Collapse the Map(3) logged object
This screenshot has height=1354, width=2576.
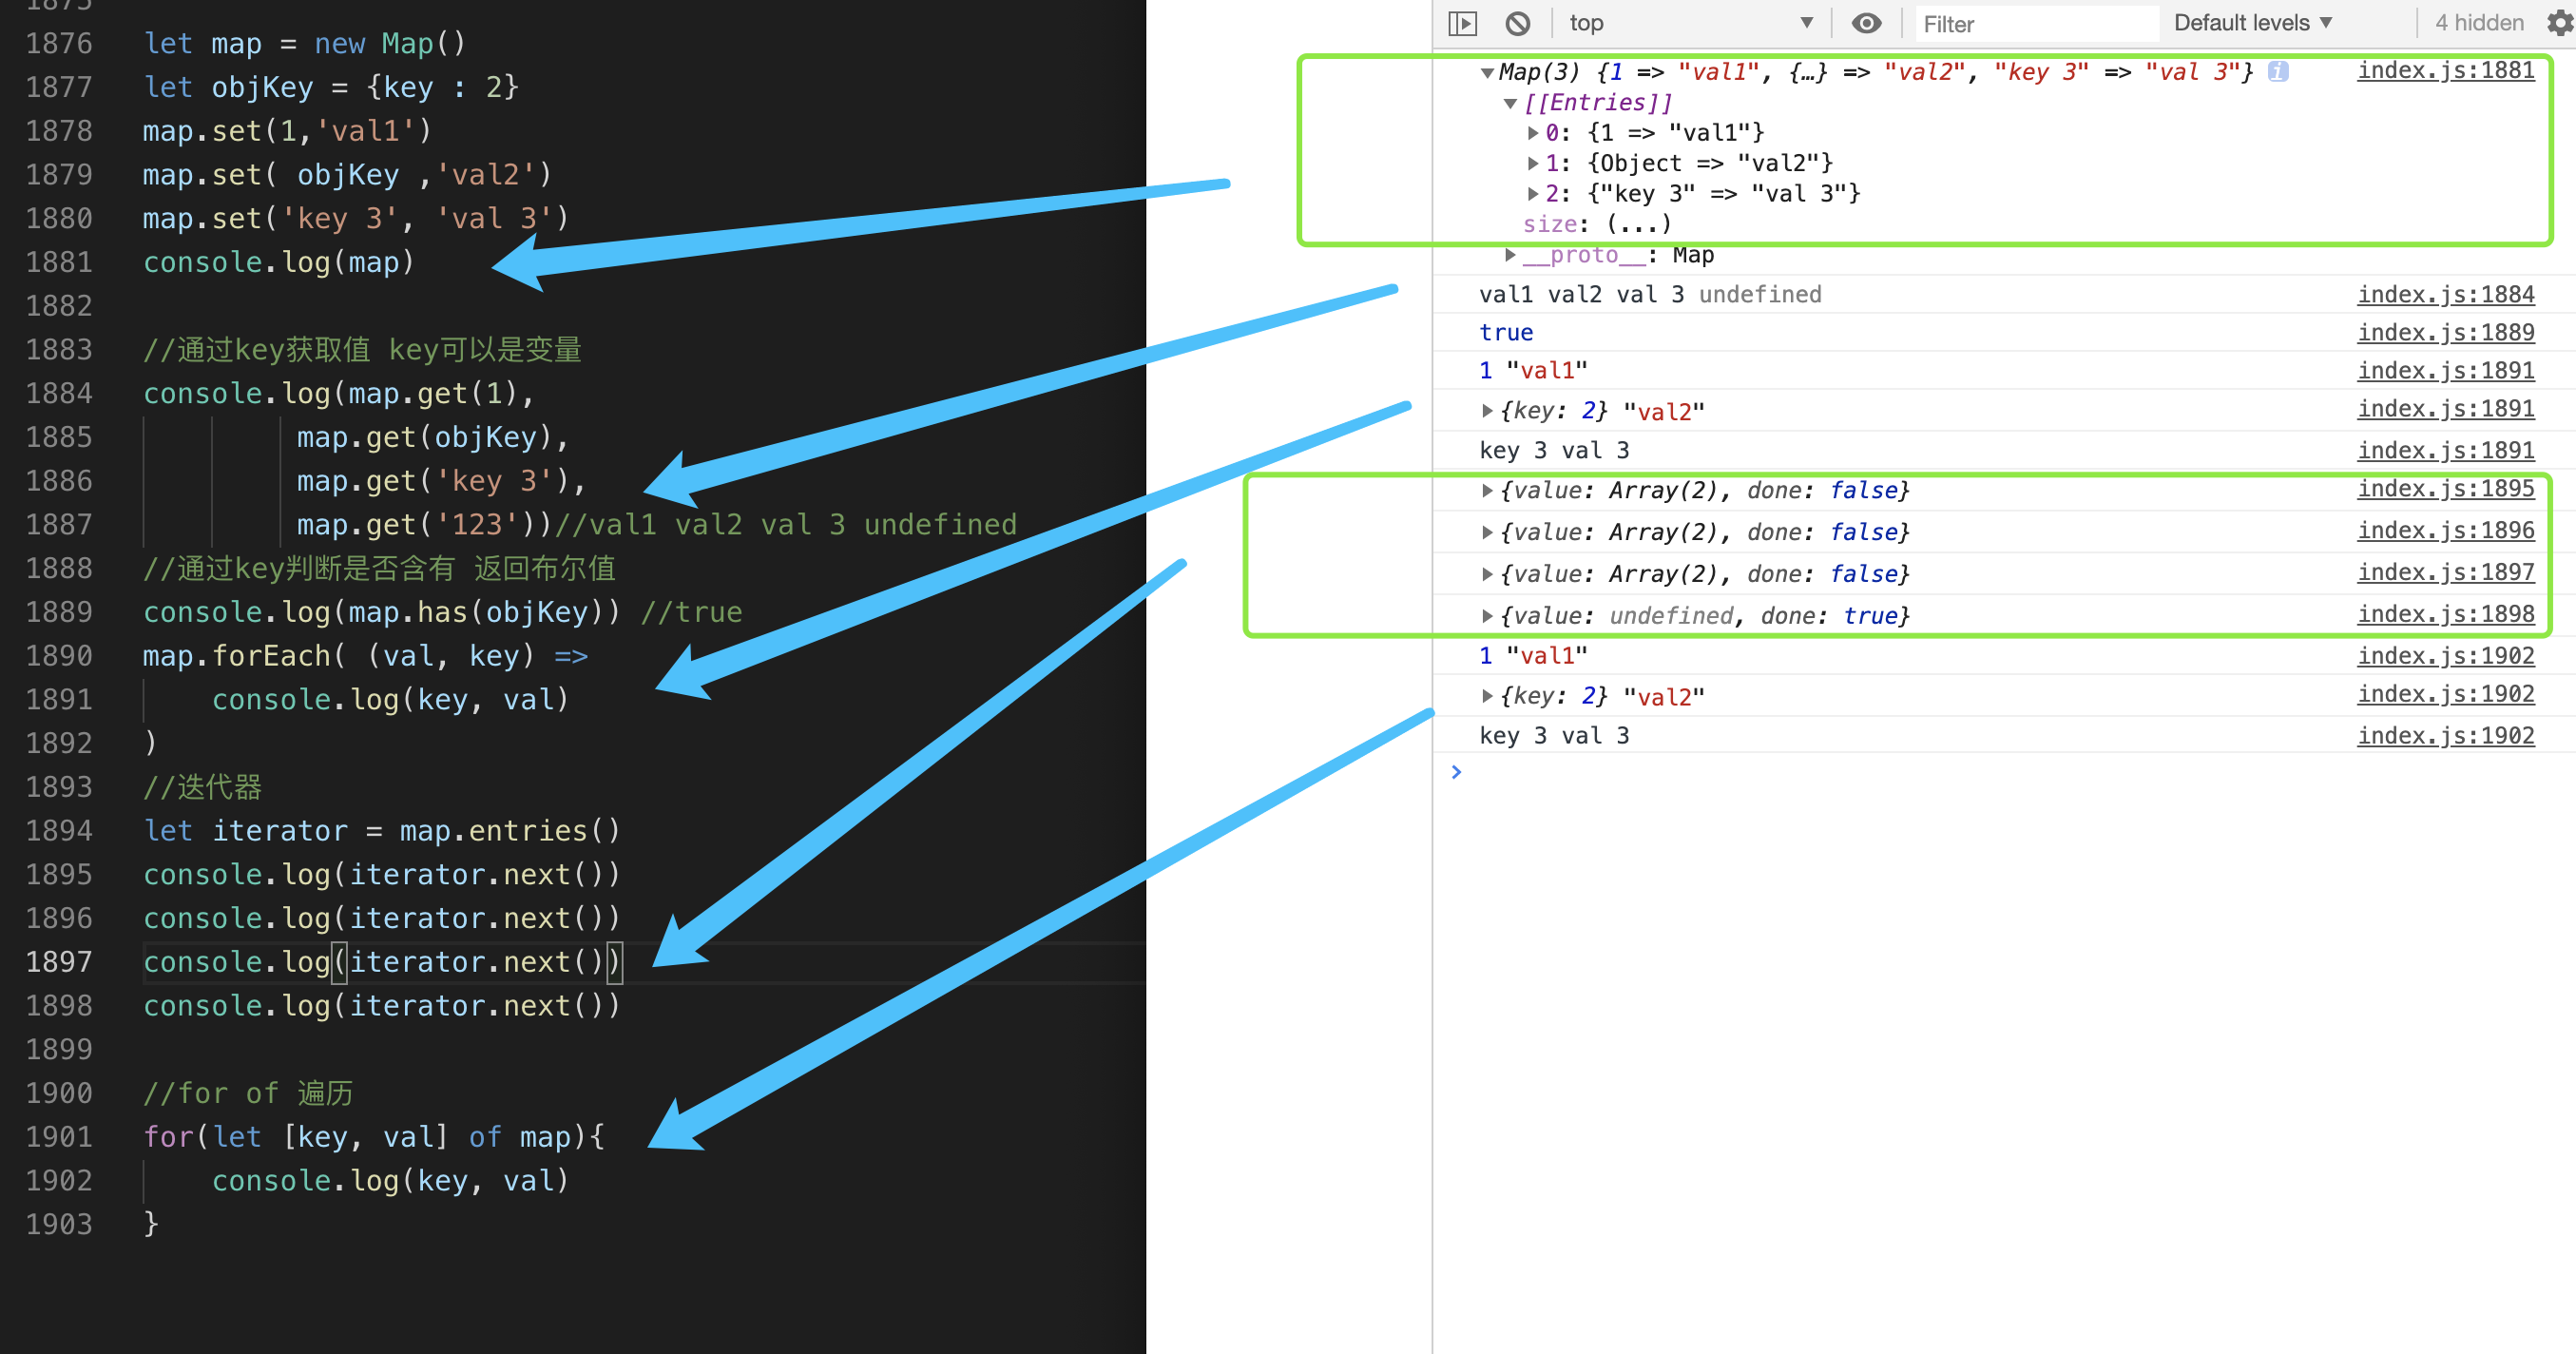(x=1487, y=72)
